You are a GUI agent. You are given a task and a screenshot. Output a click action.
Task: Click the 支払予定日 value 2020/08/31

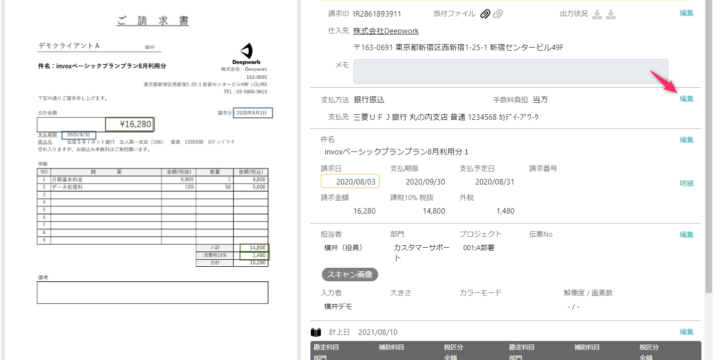tap(495, 182)
